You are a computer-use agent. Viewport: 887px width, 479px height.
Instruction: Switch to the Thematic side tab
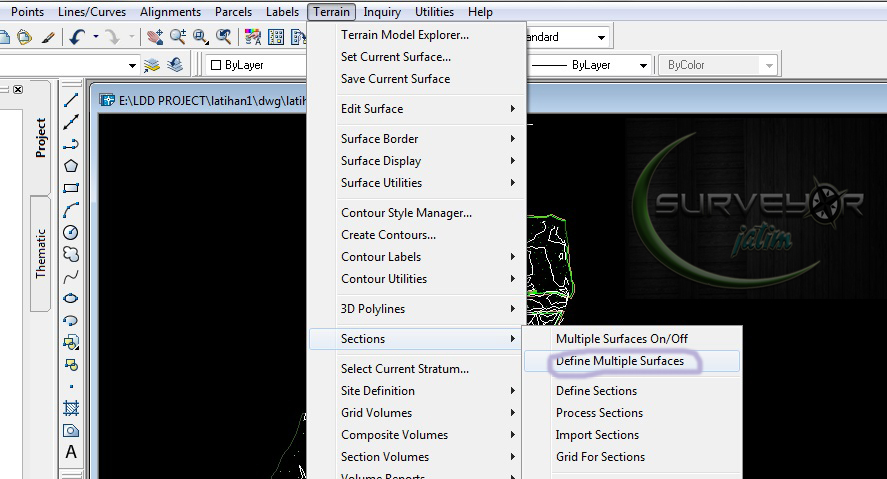coord(40,253)
